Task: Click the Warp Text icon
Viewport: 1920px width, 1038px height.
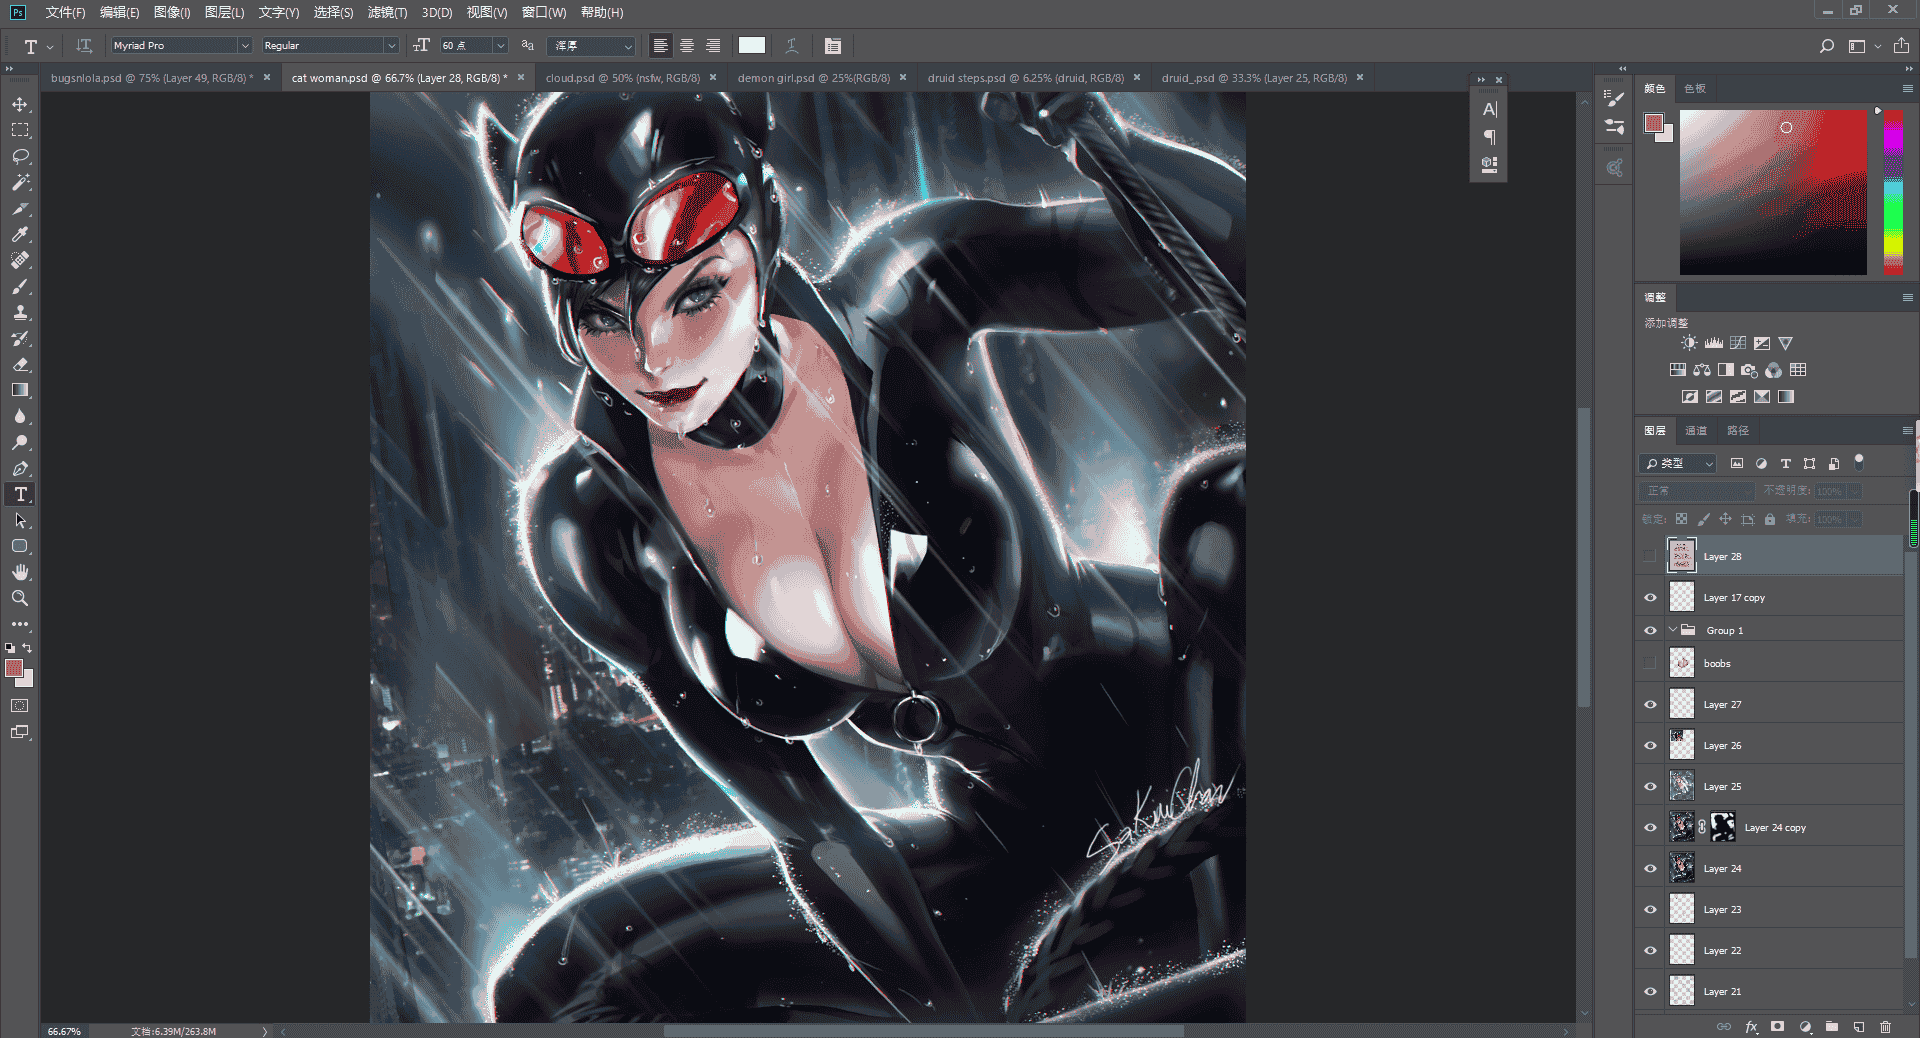Action: (x=791, y=45)
